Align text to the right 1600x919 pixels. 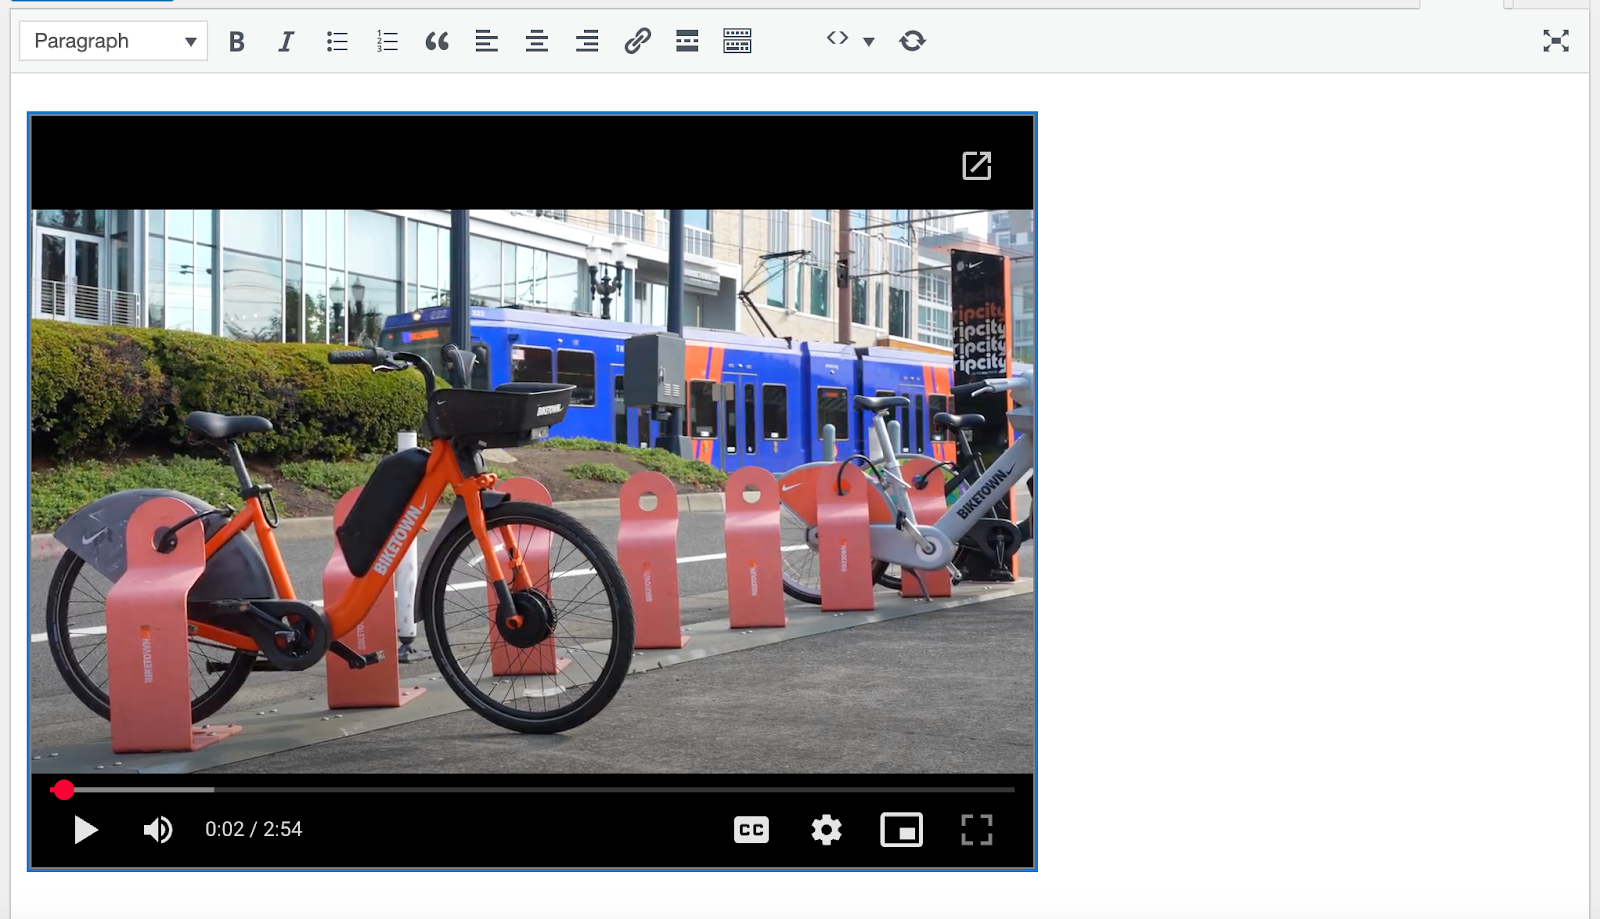click(587, 41)
